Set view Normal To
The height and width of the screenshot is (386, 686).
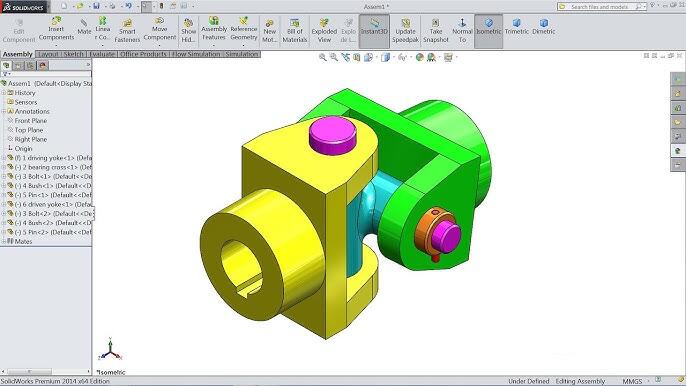(x=462, y=30)
